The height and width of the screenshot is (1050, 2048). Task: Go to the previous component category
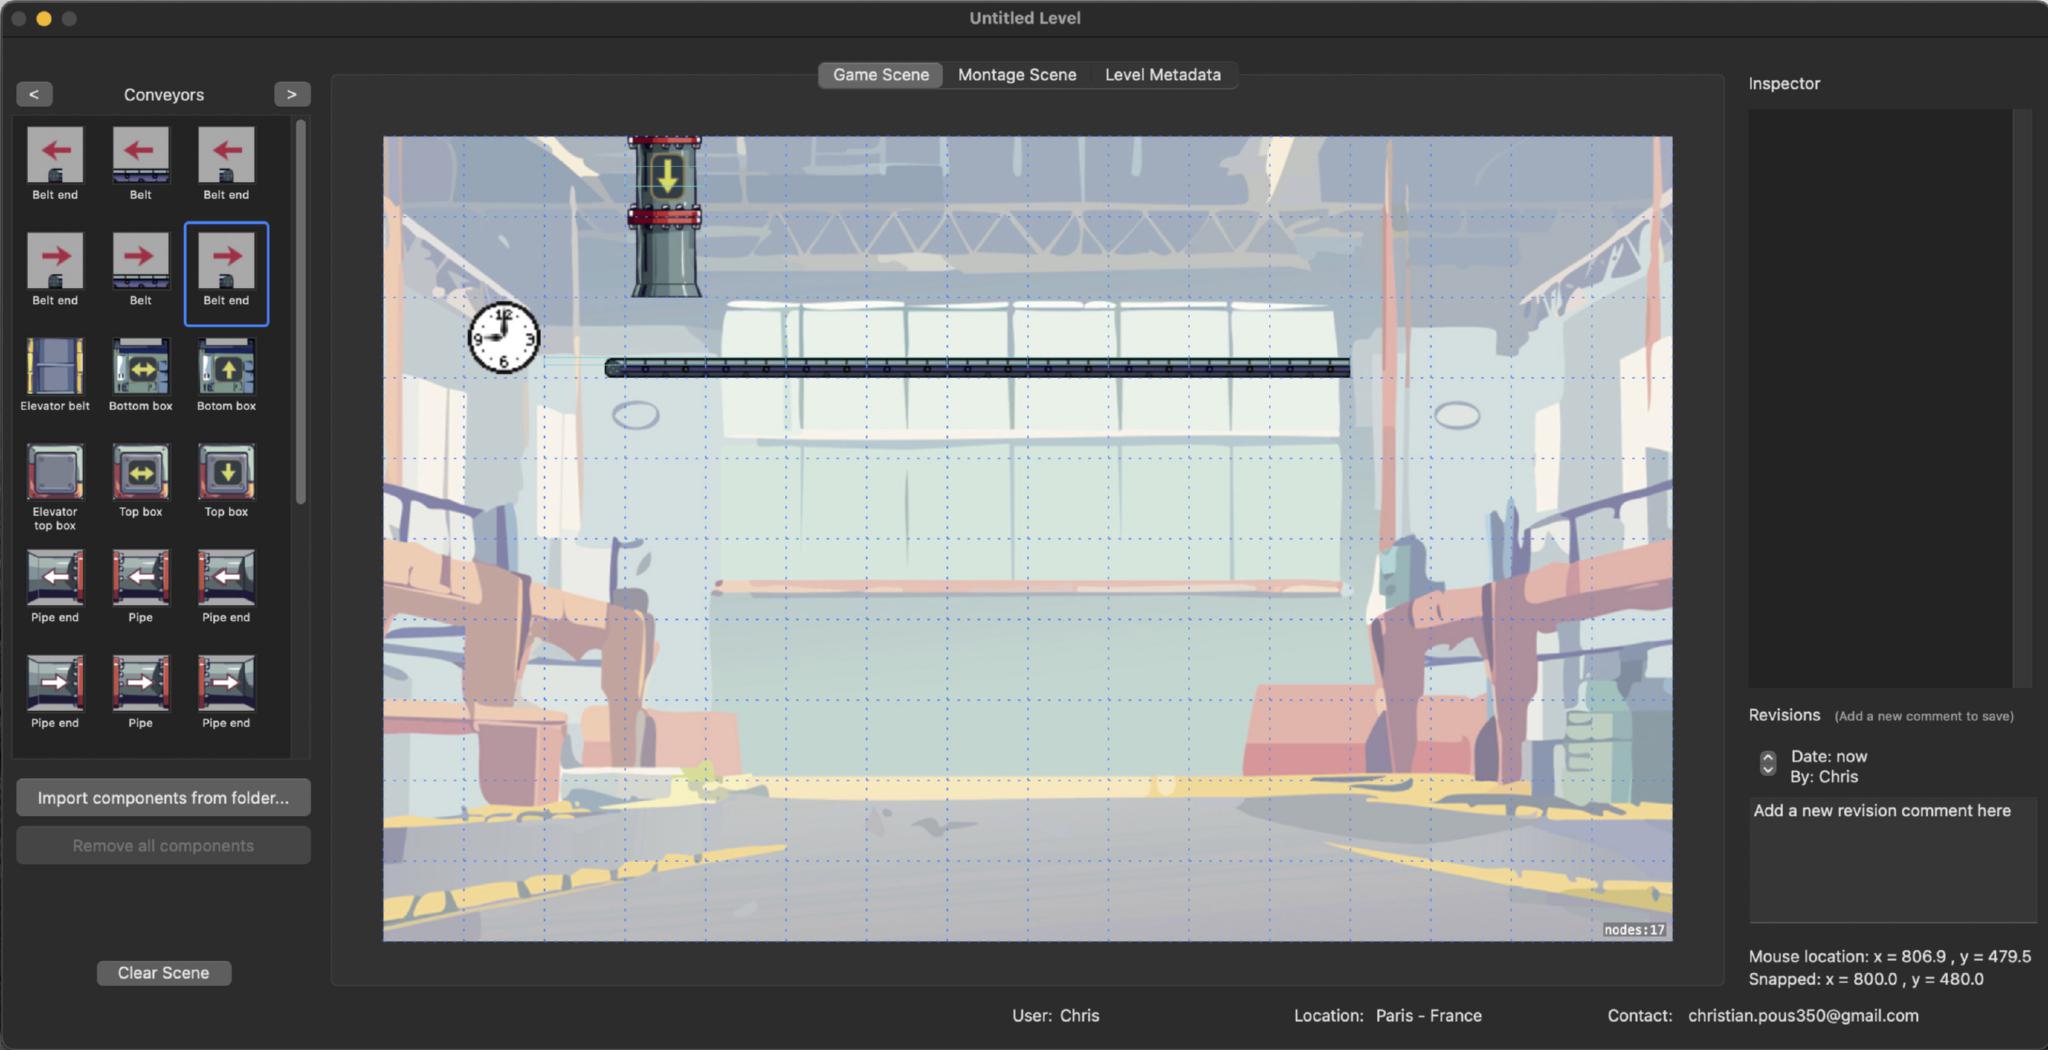click(34, 94)
